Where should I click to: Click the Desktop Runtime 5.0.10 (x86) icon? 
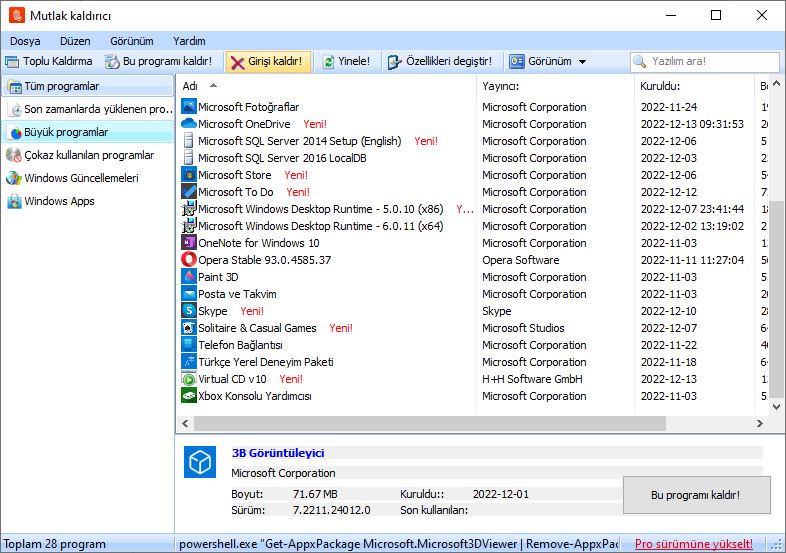tap(188, 209)
